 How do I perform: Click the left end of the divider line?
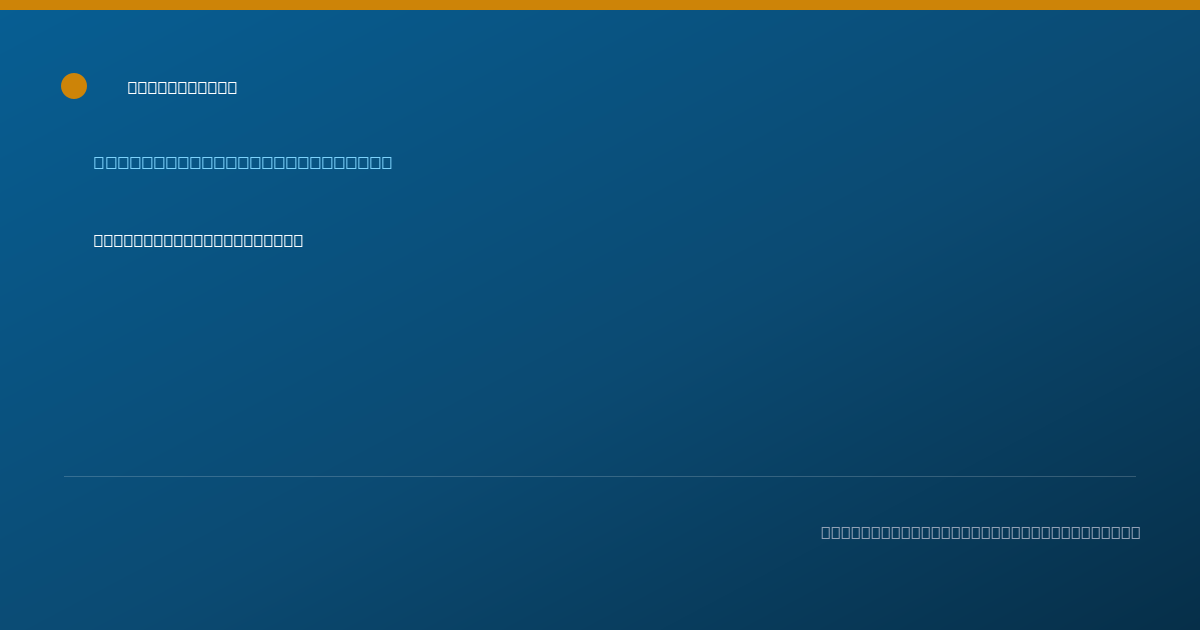tap(66, 476)
